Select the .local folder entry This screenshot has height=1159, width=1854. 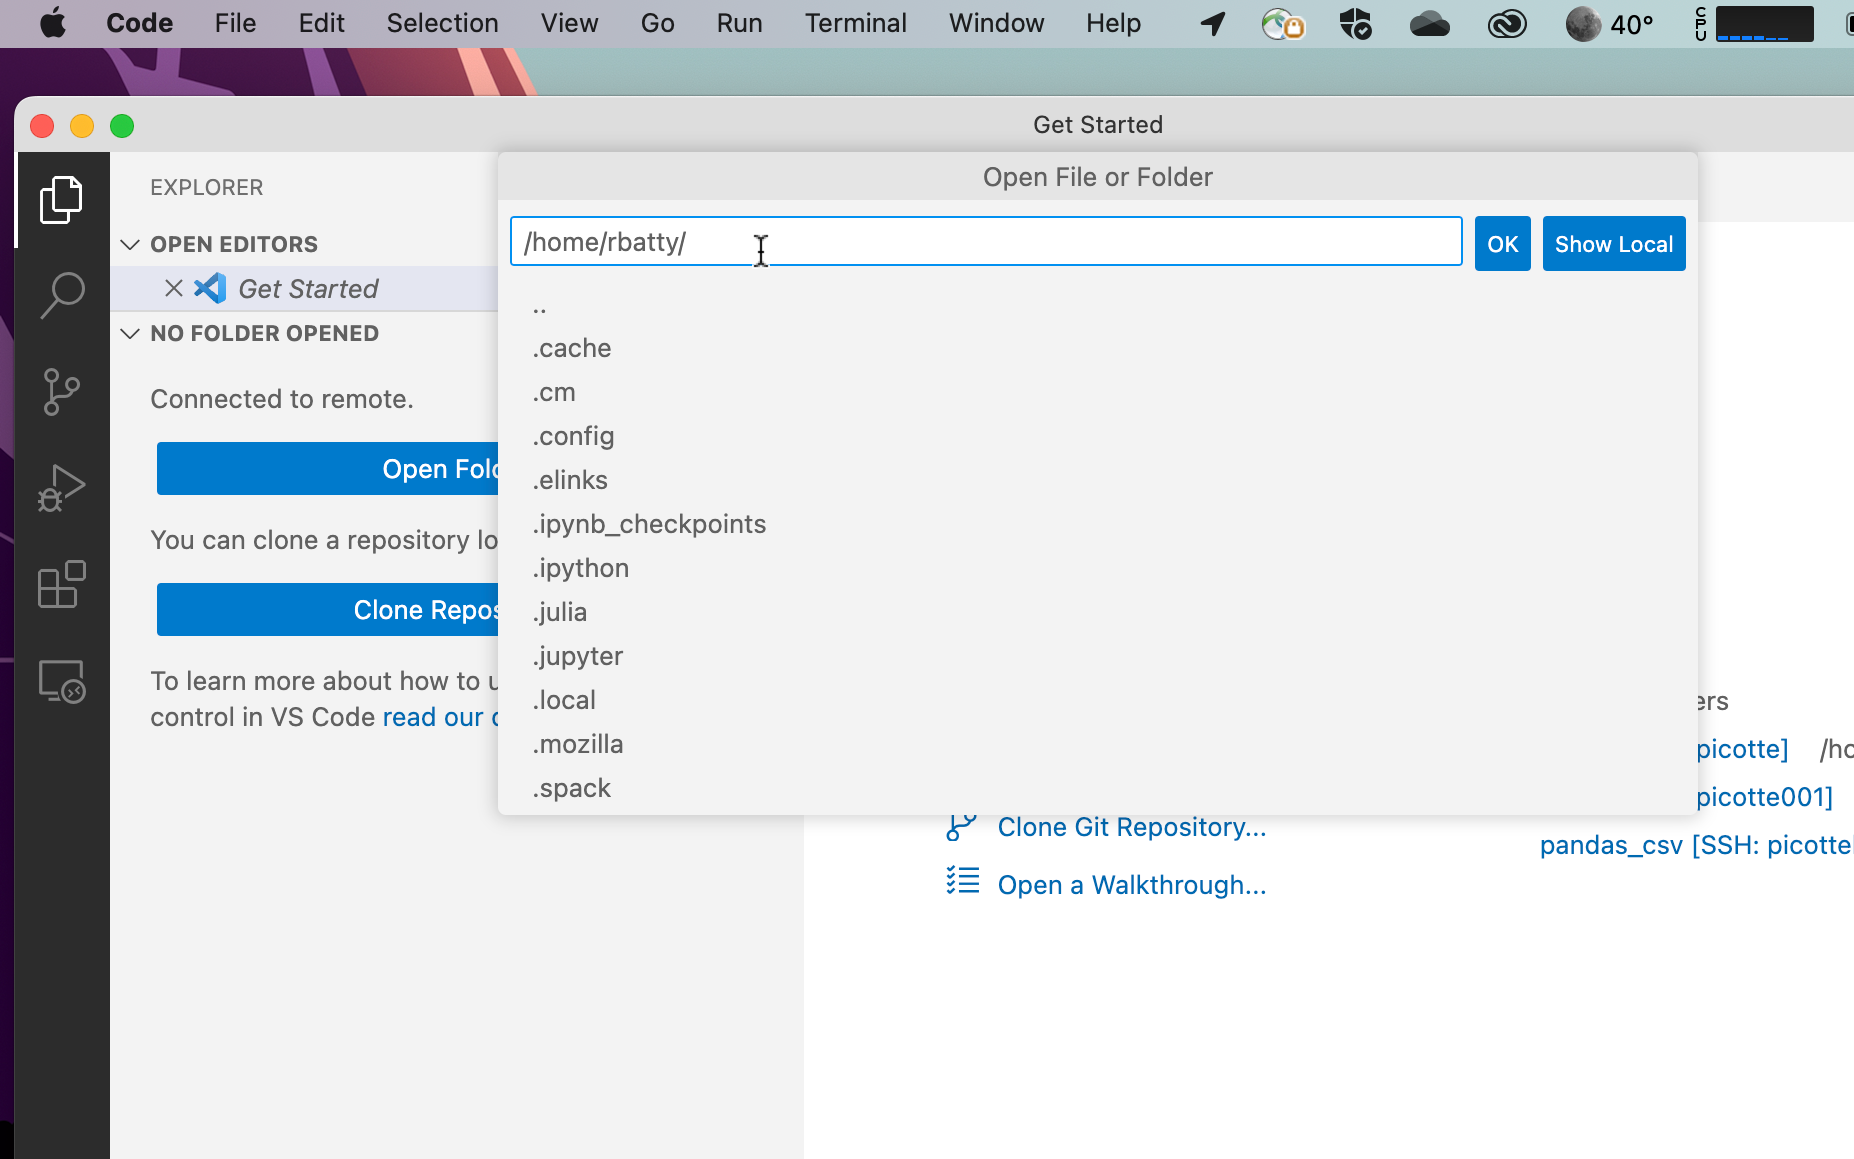(x=1097, y=700)
